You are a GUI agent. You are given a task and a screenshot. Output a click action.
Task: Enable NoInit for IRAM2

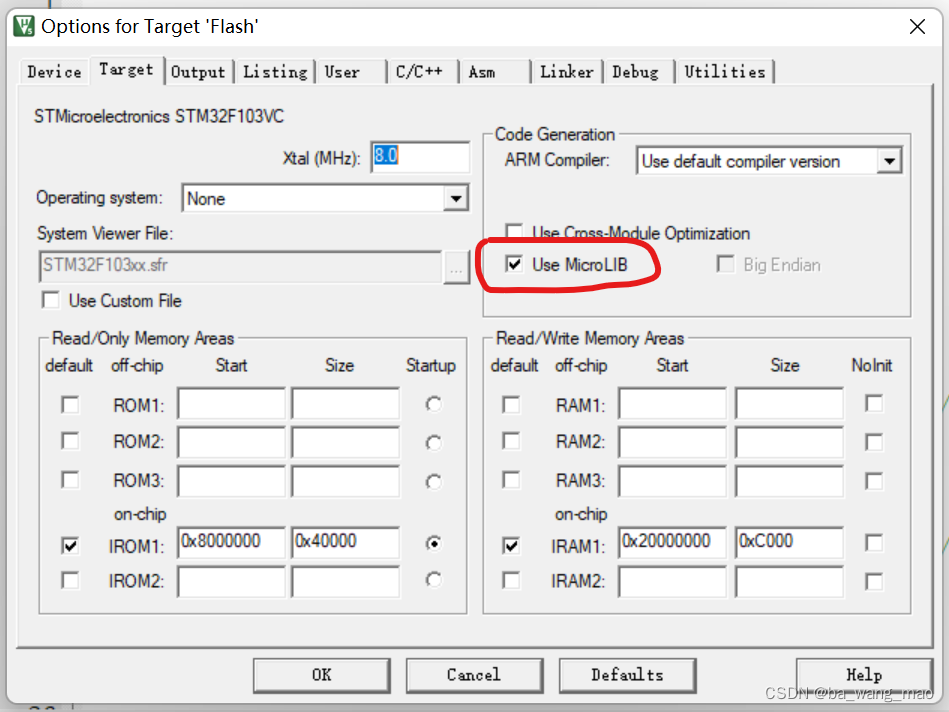[x=874, y=582]
